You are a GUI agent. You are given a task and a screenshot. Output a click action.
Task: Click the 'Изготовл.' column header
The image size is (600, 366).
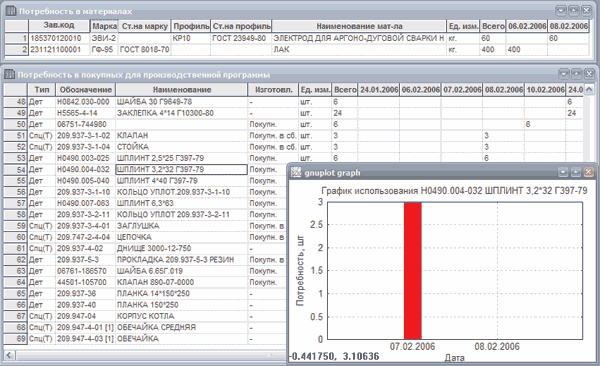[x=273, y=90]
